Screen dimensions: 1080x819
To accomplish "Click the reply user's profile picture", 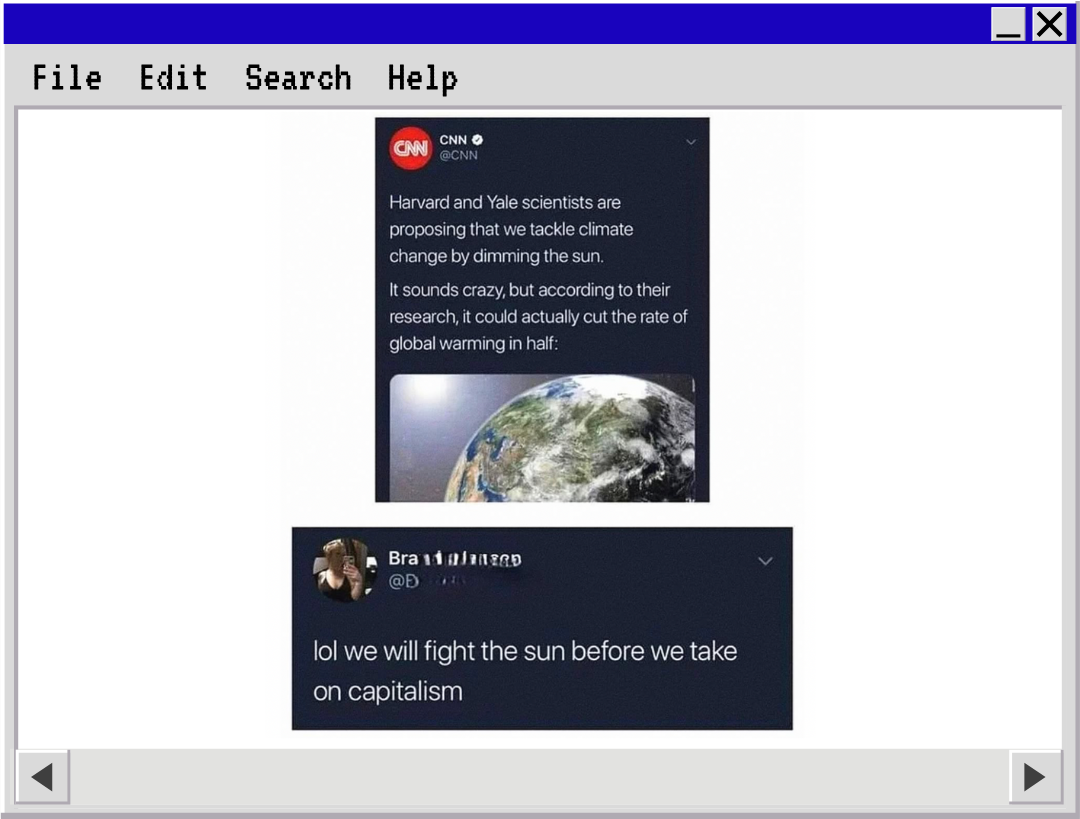I will coord(345,570).
